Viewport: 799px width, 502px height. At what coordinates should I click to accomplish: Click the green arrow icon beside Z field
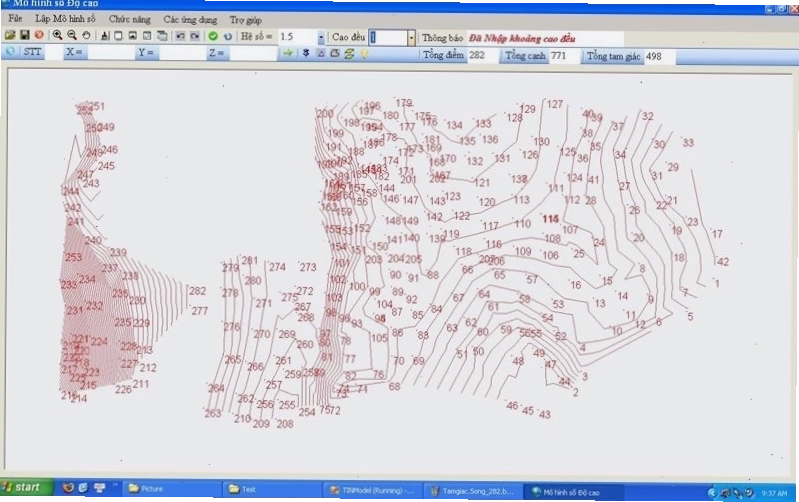click(x=288, y=52)
